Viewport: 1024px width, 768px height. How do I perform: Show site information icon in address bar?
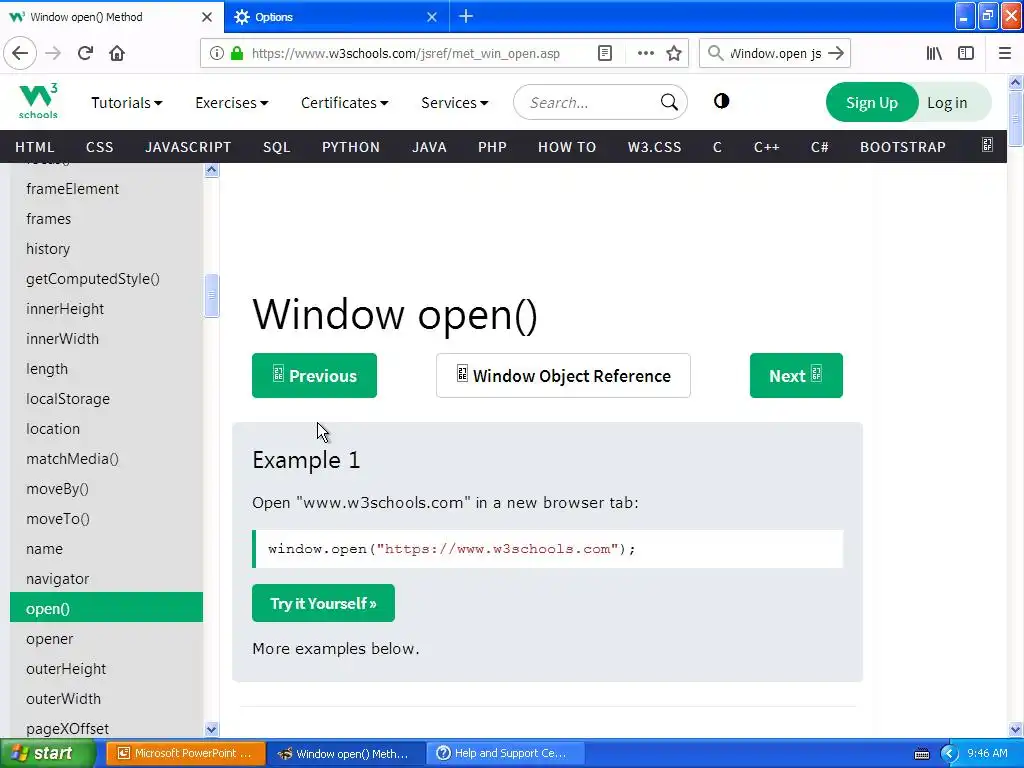coord(216,54)
